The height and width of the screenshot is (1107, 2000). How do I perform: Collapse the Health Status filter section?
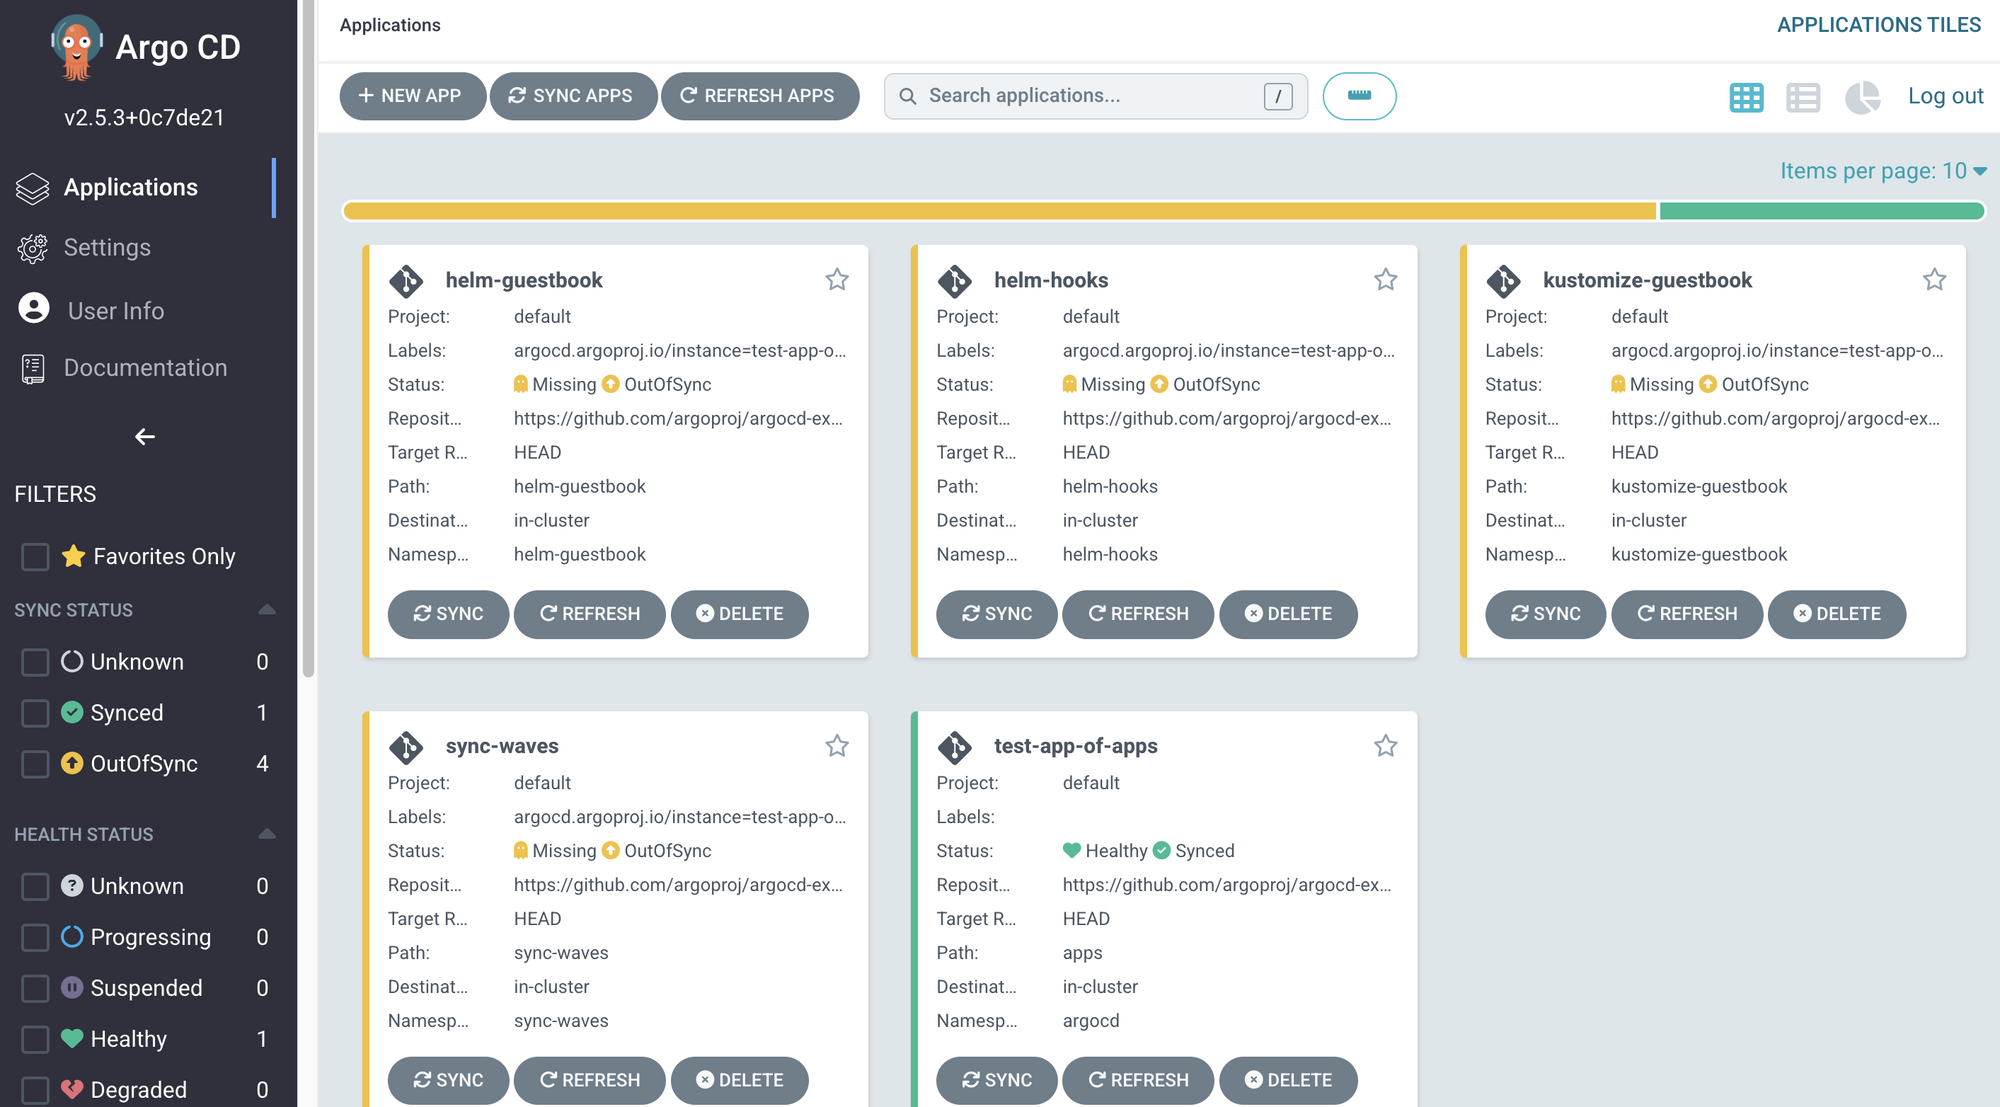click(x=266, y=834)
